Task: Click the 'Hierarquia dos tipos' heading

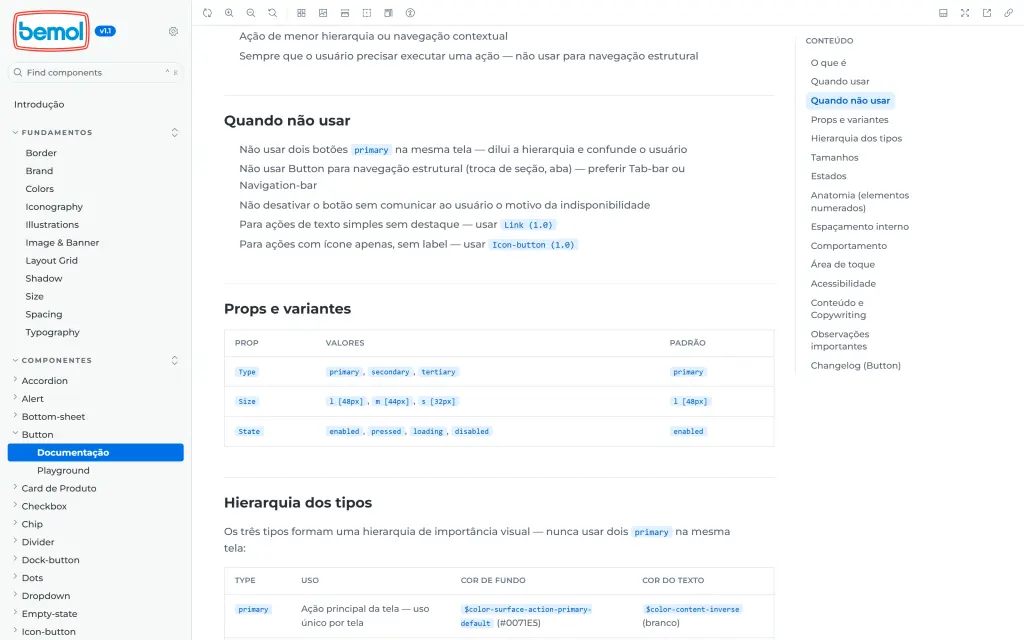Action: pyautogui.click(x=298, y=503)
